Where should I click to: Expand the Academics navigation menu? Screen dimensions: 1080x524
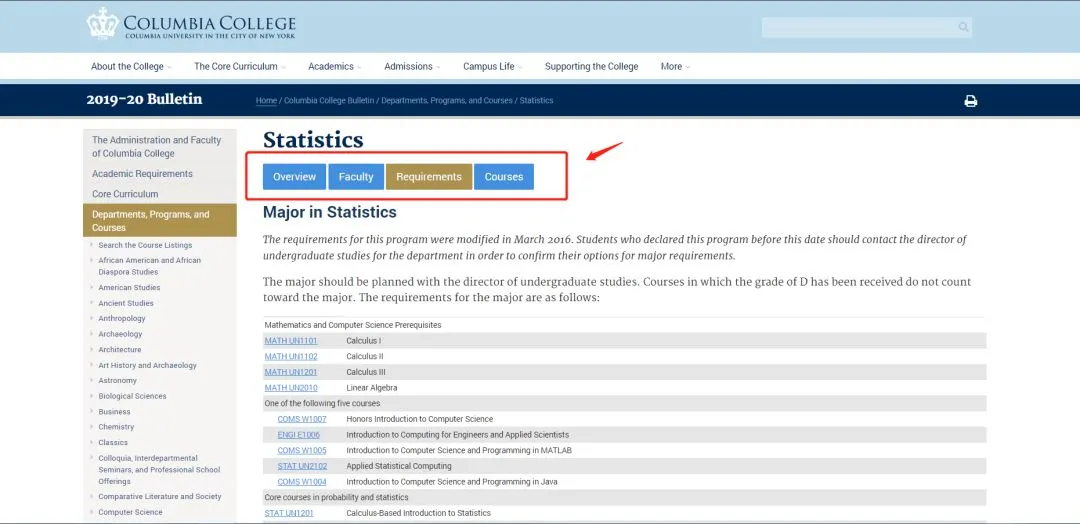[334, 67]
